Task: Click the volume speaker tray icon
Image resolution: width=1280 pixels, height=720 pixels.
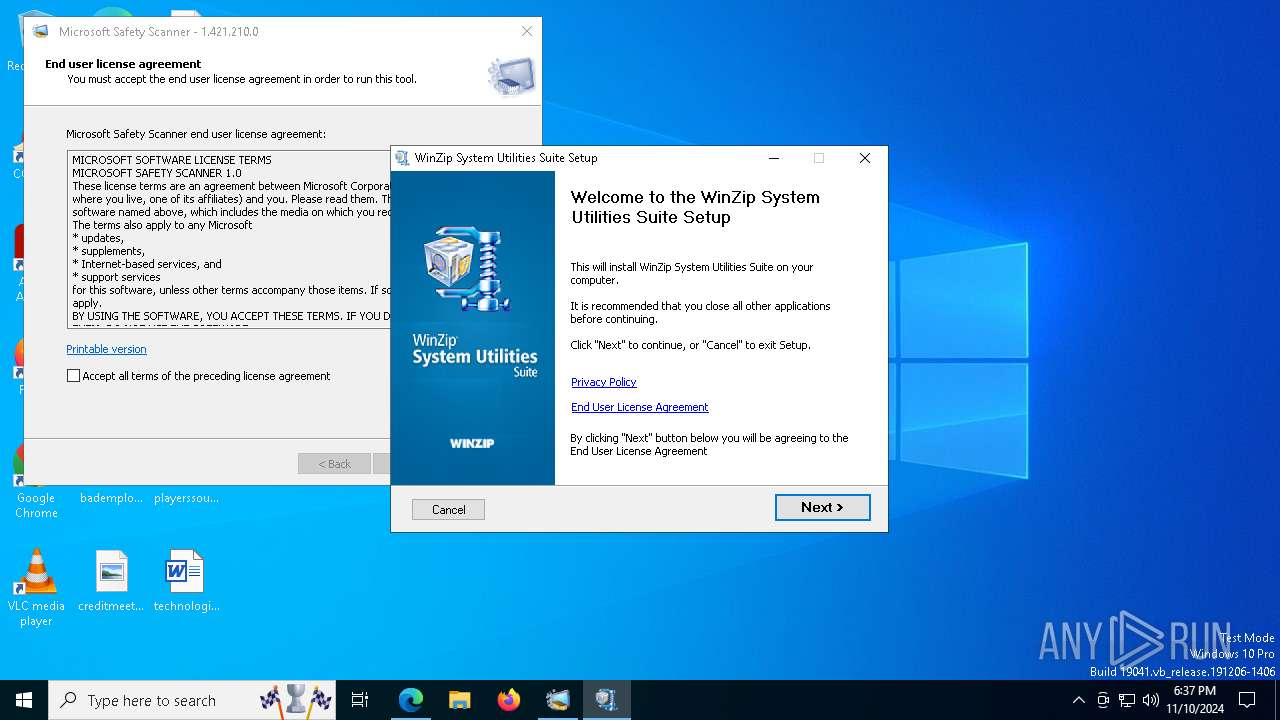Action: (1151, 700)
